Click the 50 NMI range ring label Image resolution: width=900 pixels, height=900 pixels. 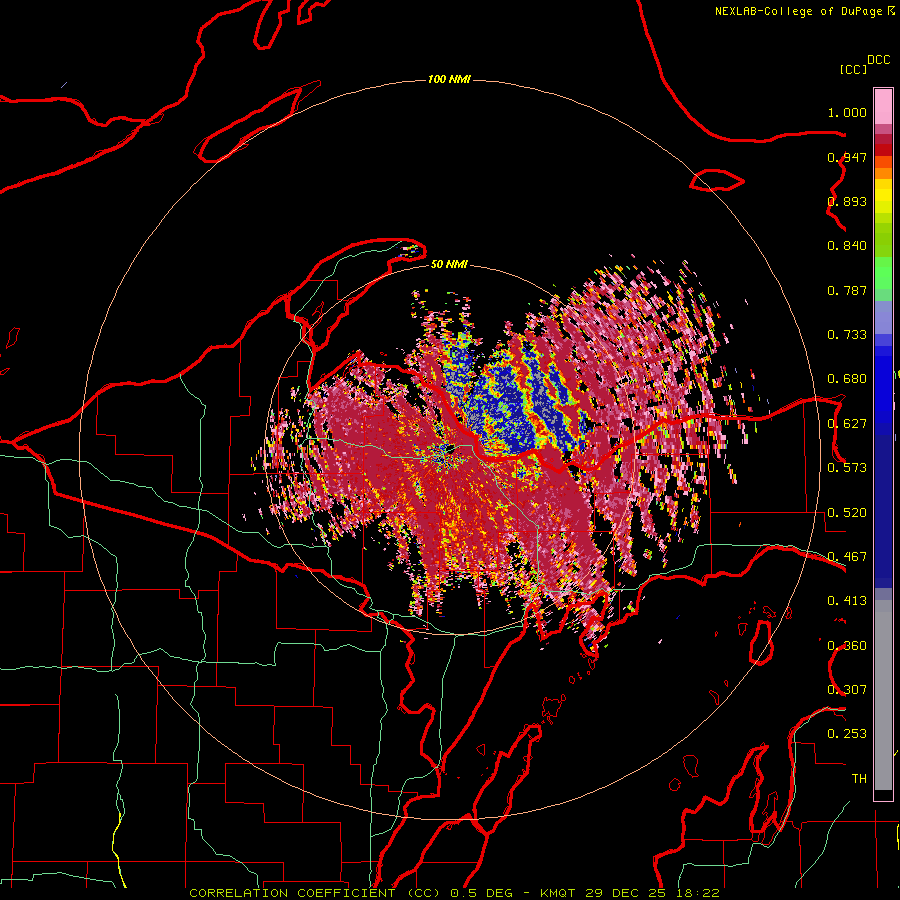click(x=449, y=264)
